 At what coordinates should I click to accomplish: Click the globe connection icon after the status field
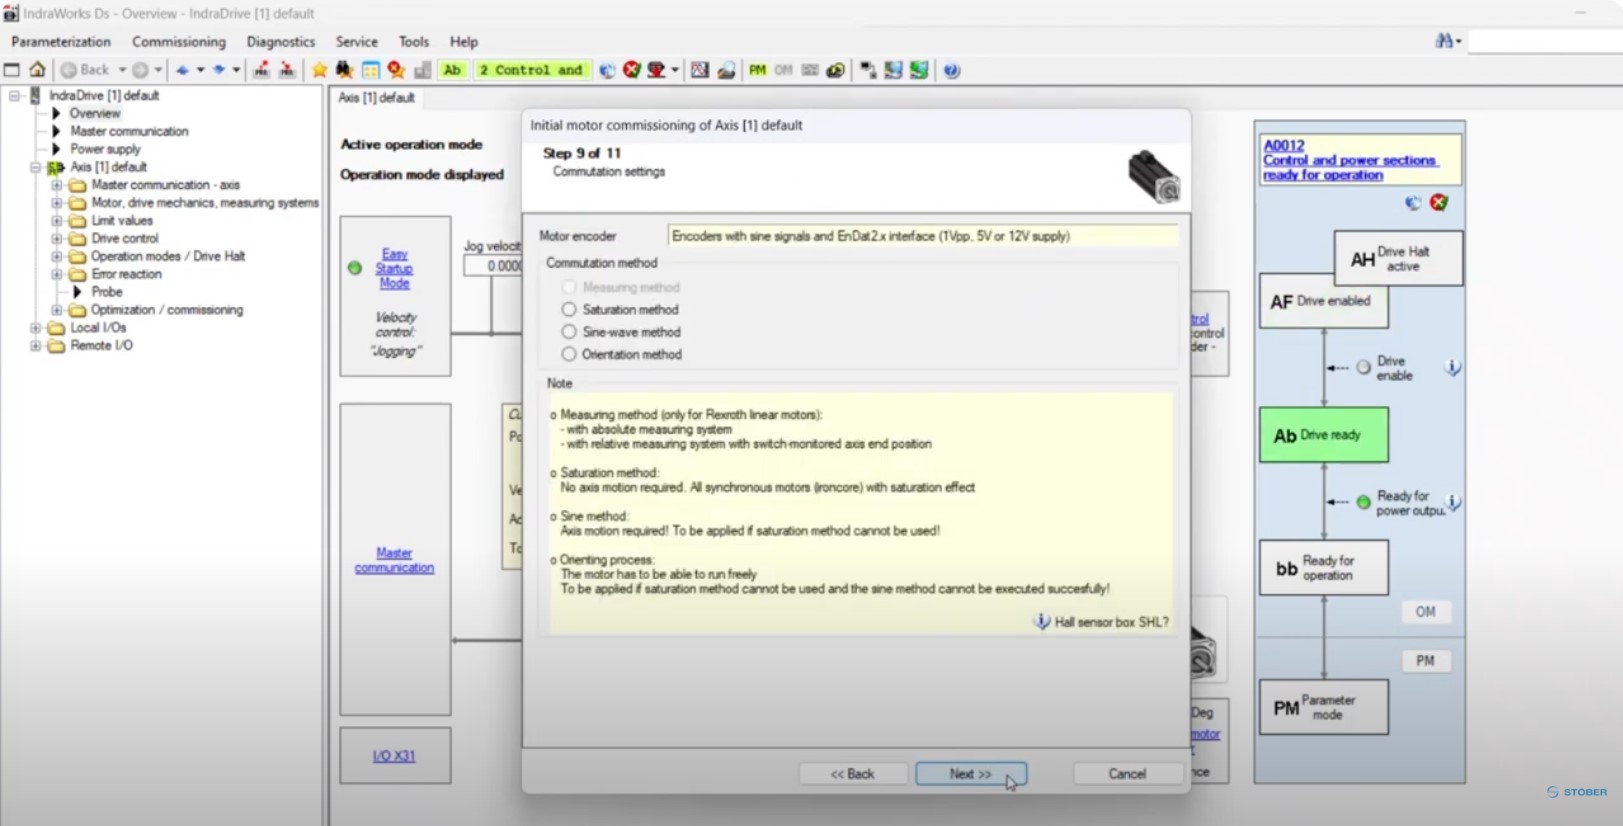click(x=606, y=70)
